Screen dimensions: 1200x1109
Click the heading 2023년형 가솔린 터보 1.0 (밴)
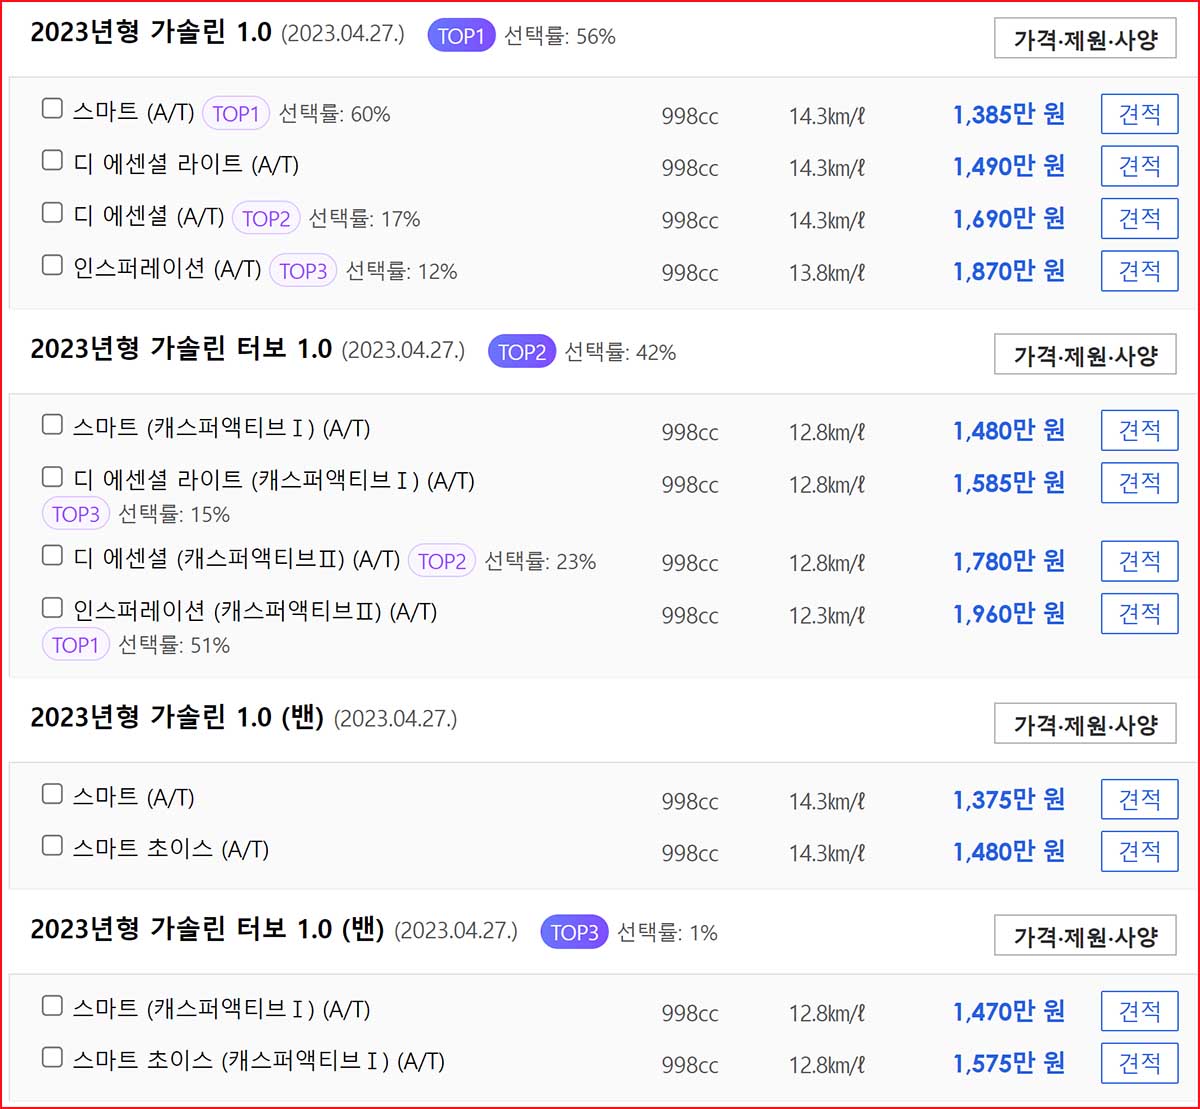207,929
